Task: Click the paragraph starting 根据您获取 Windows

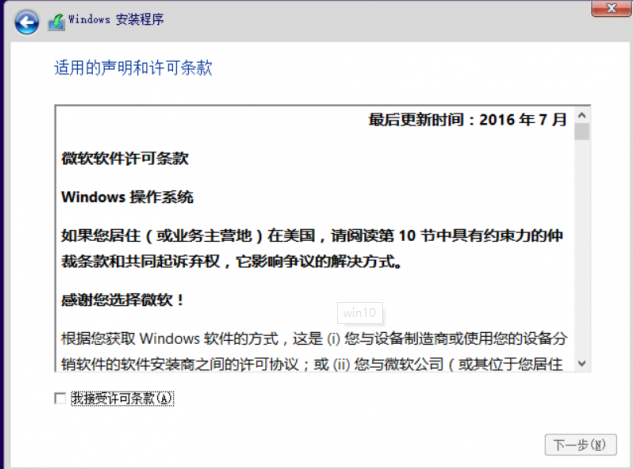Action: 314,351
